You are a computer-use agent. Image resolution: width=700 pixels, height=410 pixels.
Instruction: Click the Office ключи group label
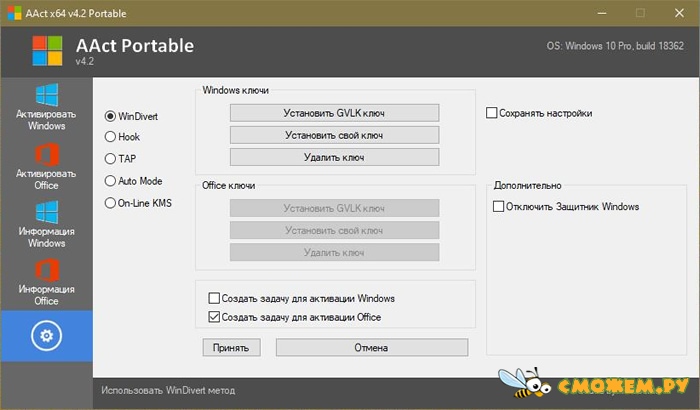click(229, 185)
